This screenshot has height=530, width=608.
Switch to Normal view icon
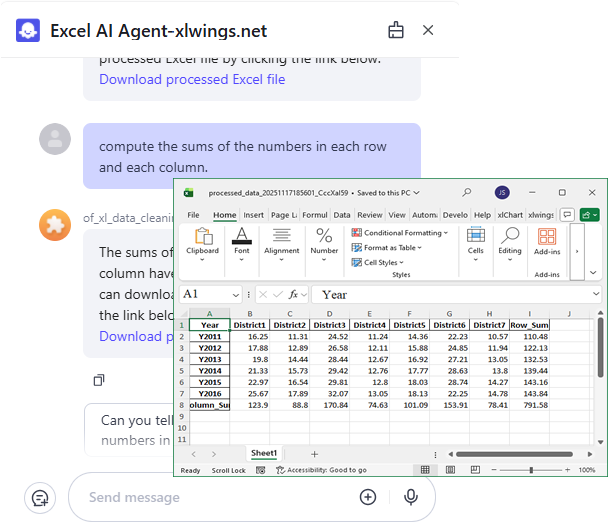tap(425, 470)
